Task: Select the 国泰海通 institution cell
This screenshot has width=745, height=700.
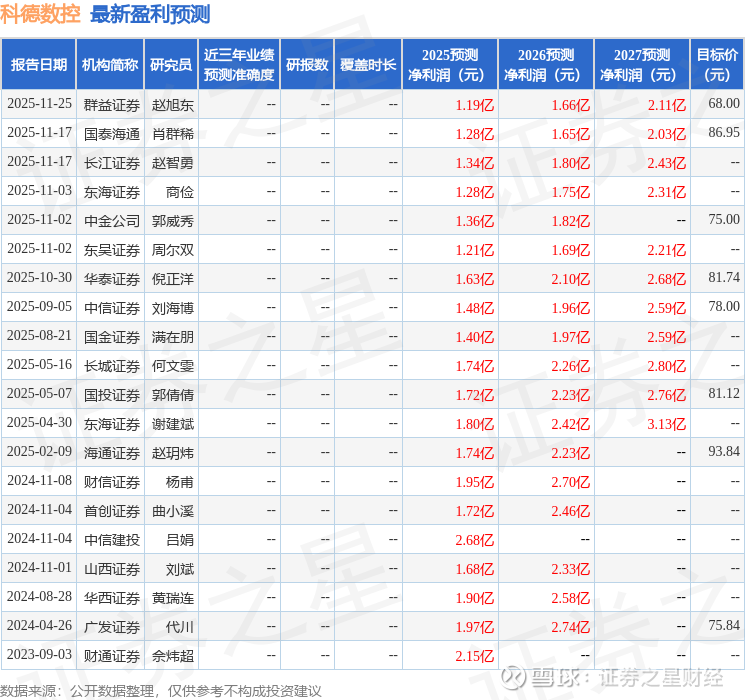Action: coord(112,134)
